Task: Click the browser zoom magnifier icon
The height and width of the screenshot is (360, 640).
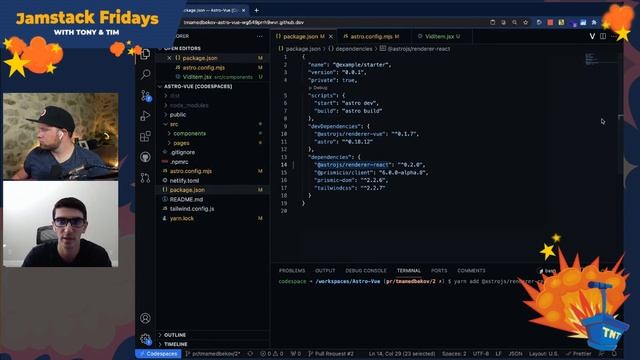Action: 515,22
